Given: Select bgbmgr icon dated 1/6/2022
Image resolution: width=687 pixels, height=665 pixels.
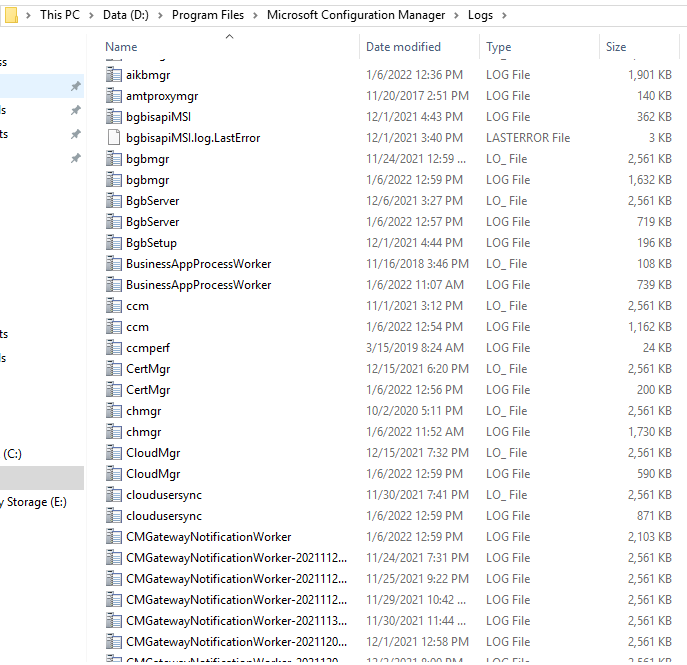Looking at the screenshot, I should [114, 180].
